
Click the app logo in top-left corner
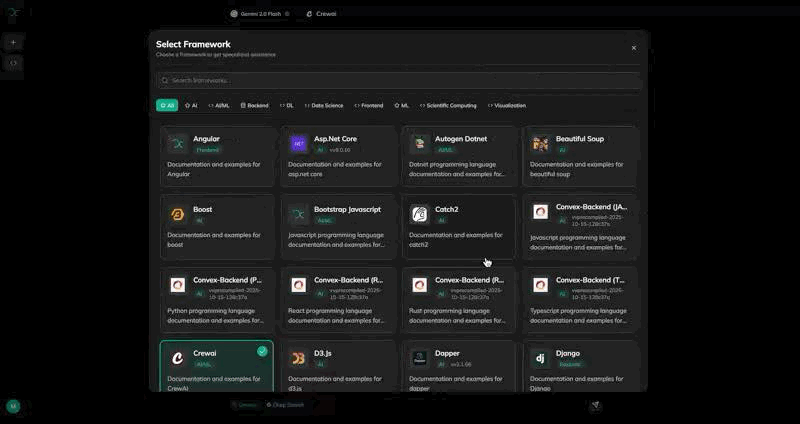14,12
